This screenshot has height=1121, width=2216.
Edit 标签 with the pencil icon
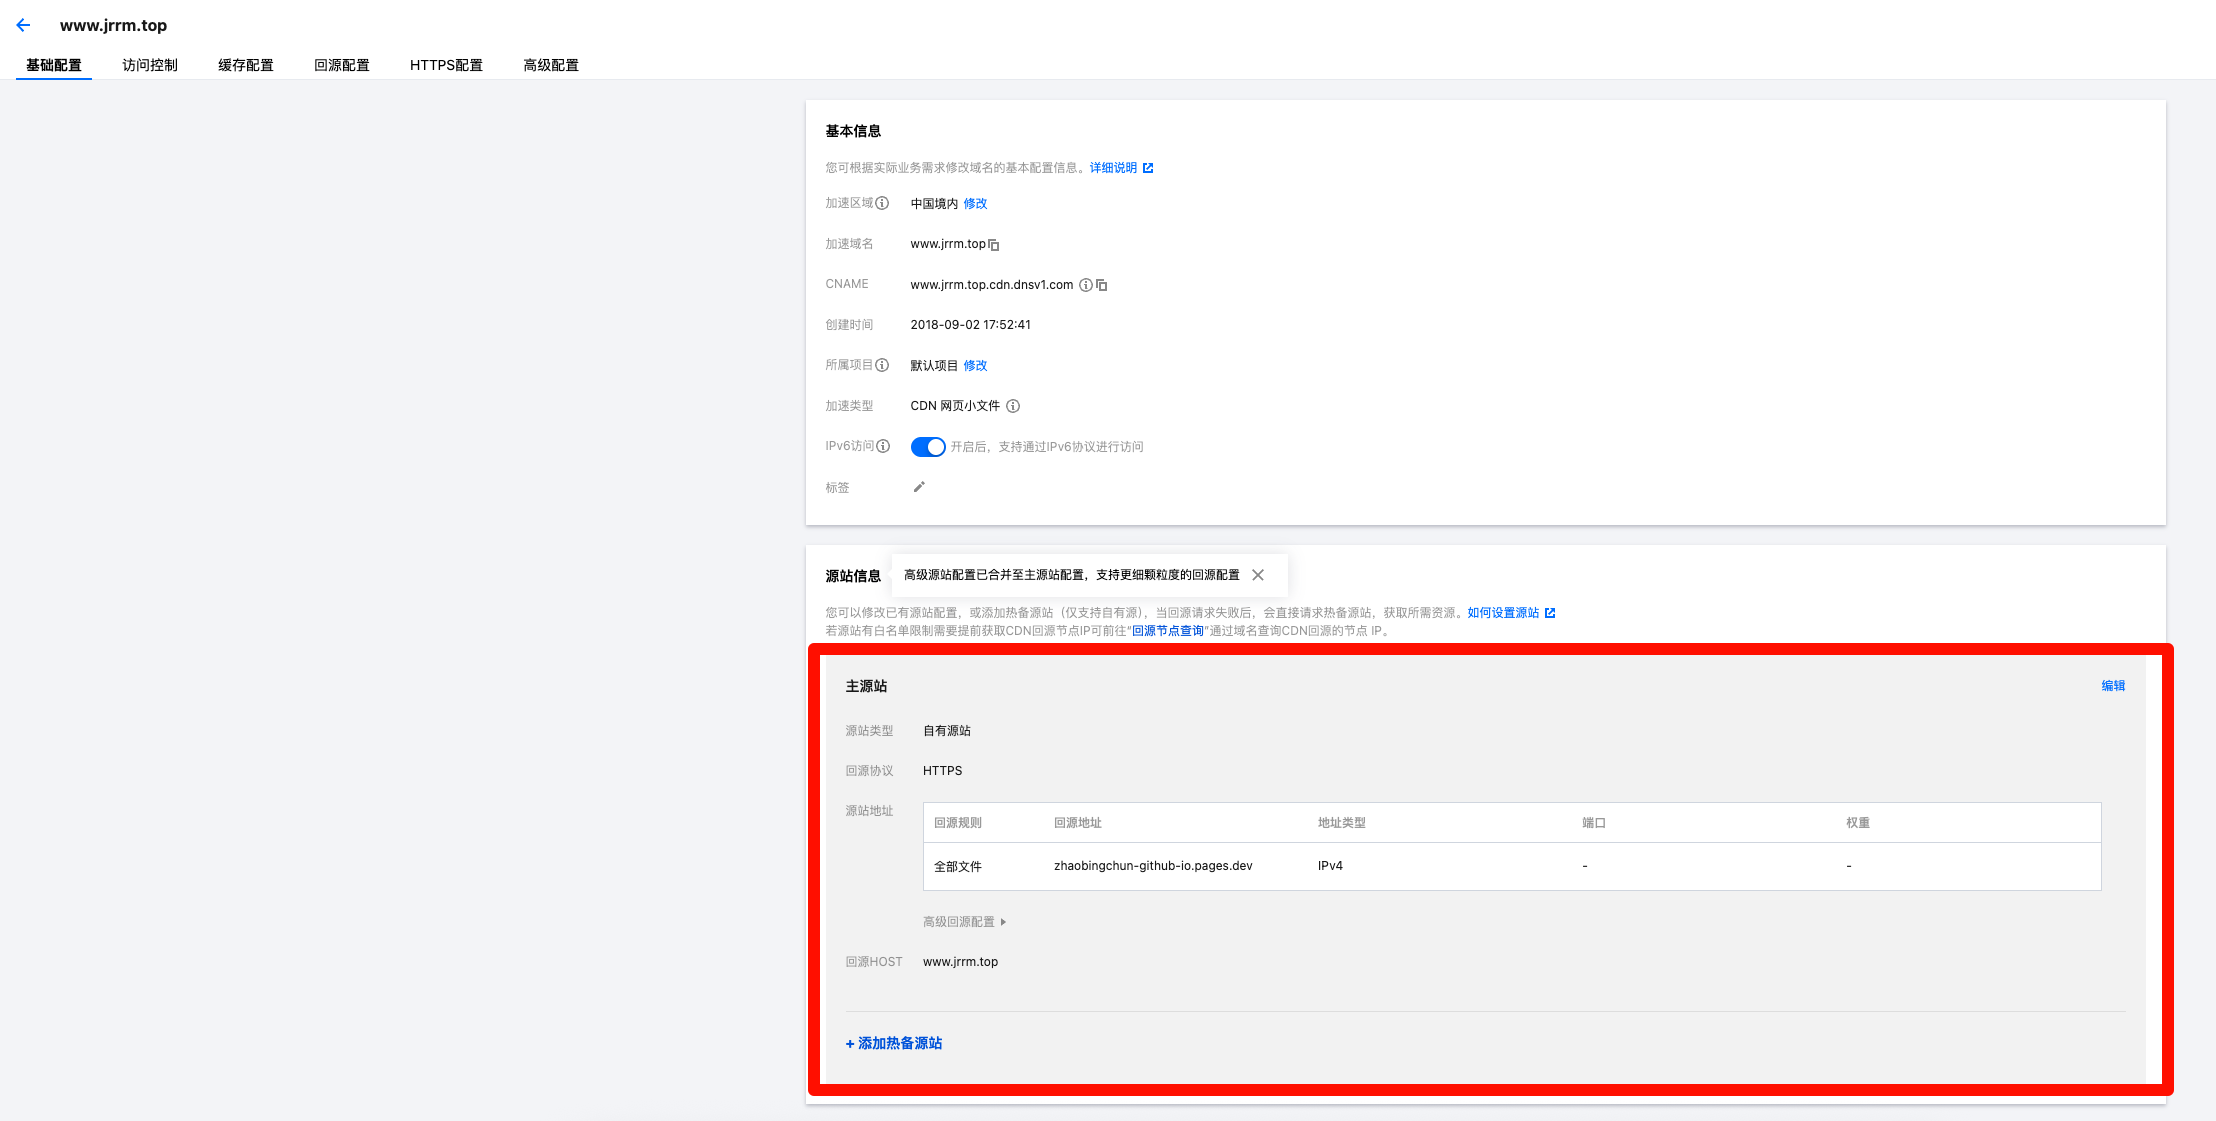[x=919, y=487]
